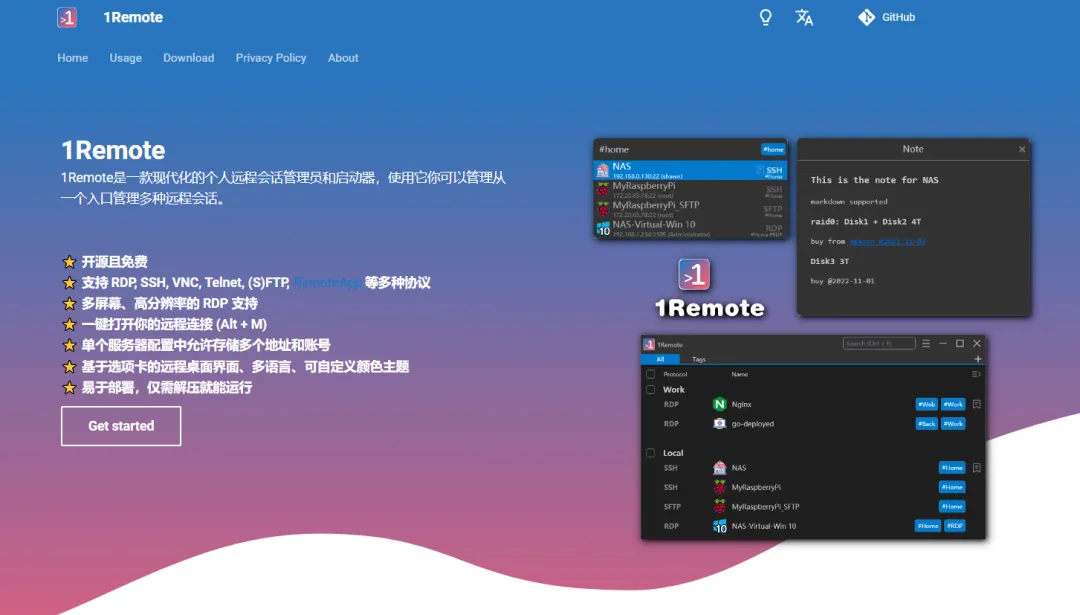Click the note icon on Nginx row

(x=977, y=405)
